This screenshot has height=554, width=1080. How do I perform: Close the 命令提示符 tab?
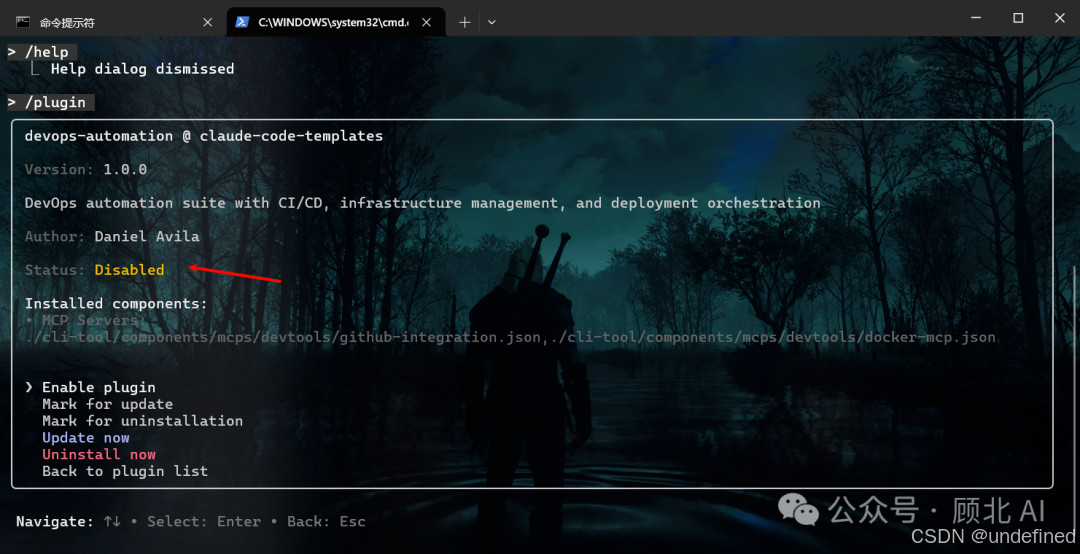tap(207, 22)
